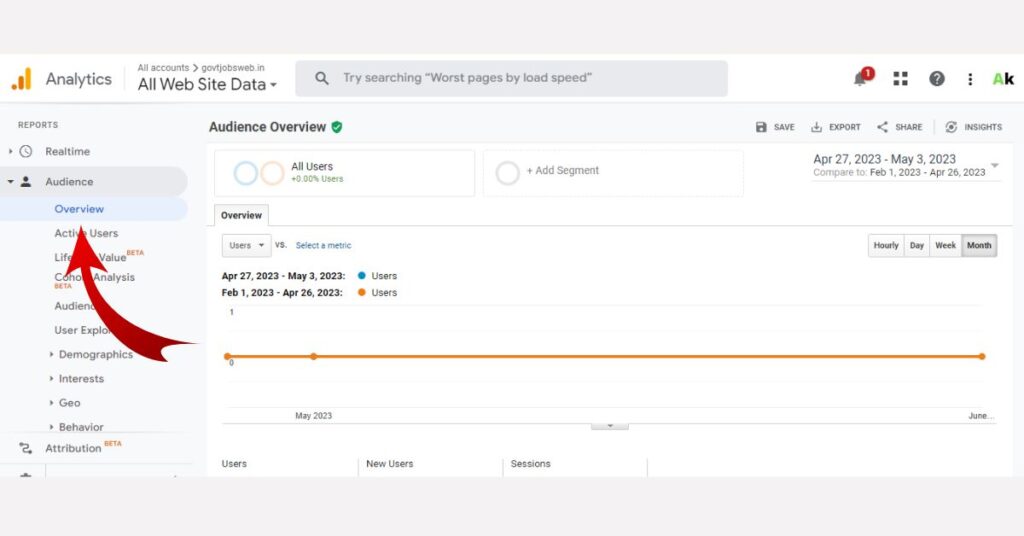
Task: Click the orange Users legend dot
Action: tap(362, 292)
